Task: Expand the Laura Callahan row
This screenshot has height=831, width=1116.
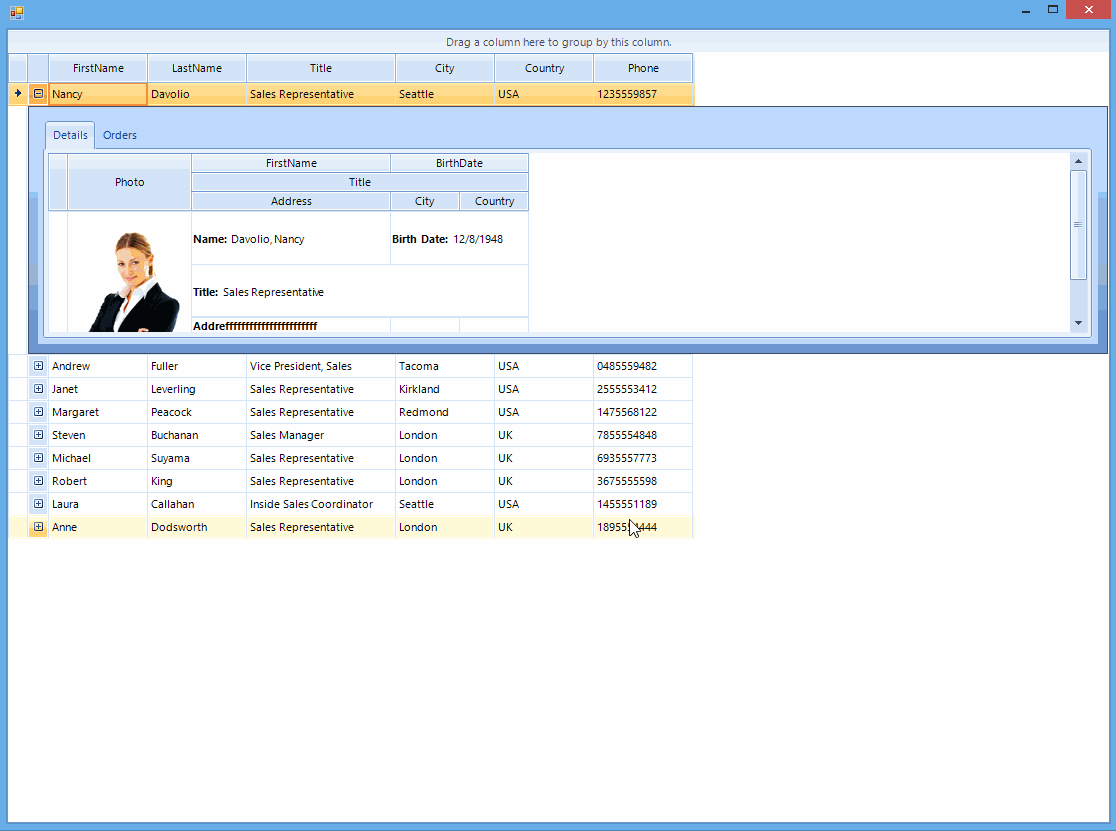Action: 38,504
